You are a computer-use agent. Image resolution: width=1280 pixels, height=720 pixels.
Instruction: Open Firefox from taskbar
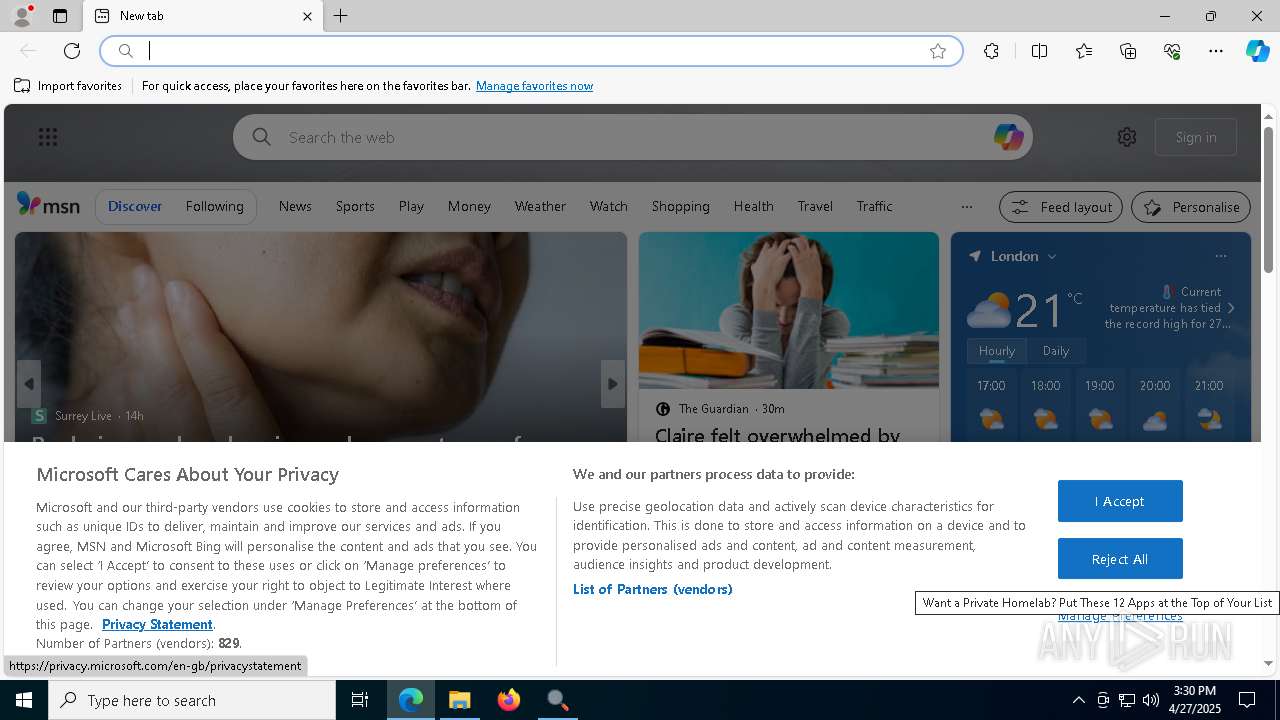509,700
